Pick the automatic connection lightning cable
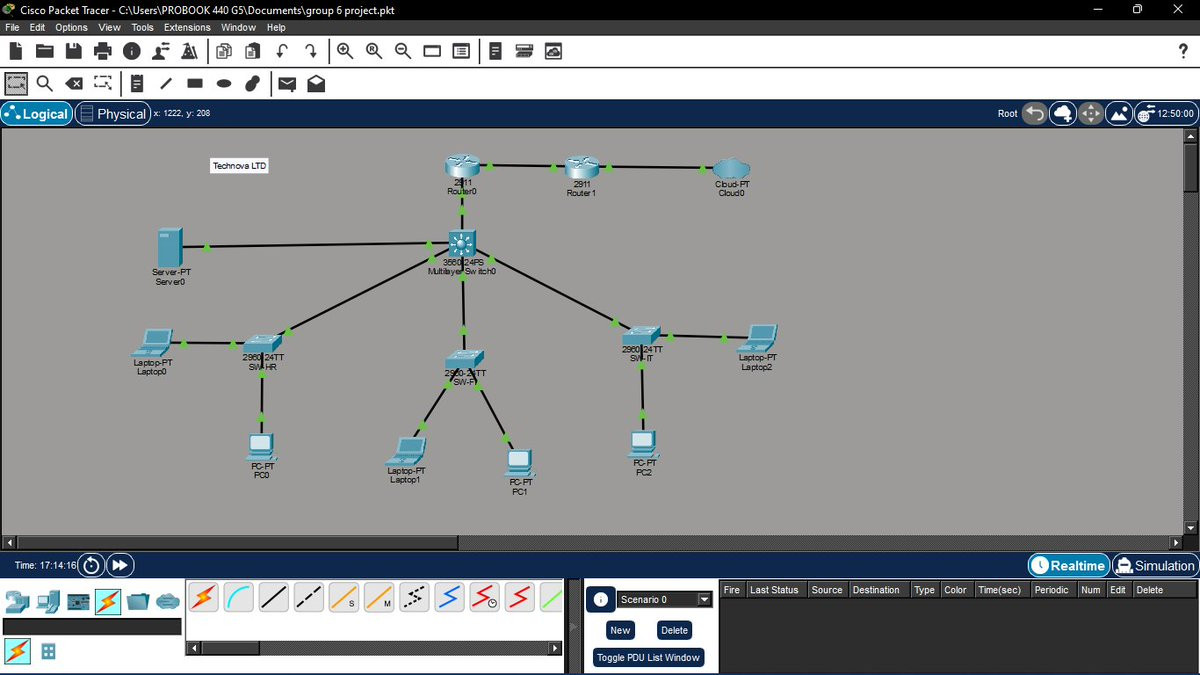Viewport: 1200px width, 675px height. coord(203,598)
